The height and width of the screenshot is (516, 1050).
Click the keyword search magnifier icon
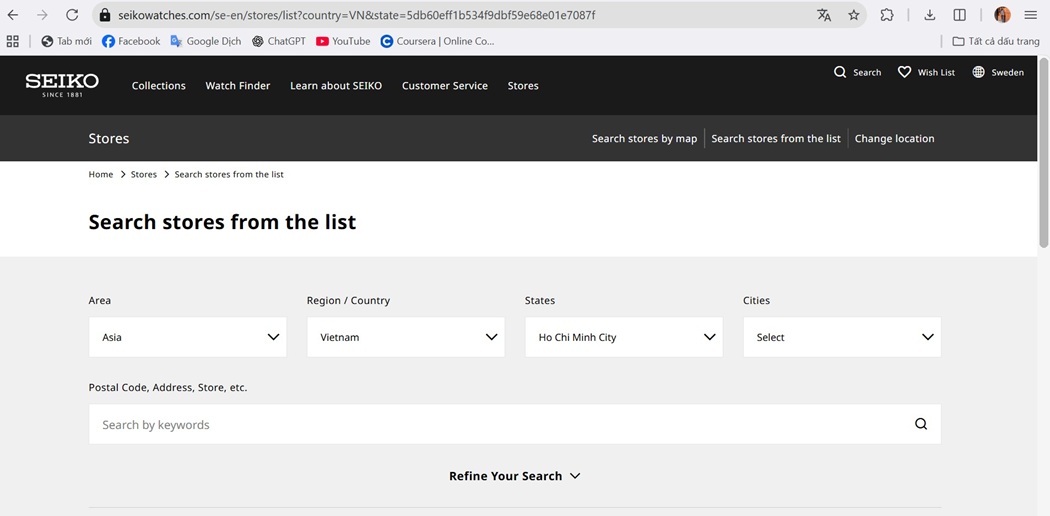click(x=921, y=424)
